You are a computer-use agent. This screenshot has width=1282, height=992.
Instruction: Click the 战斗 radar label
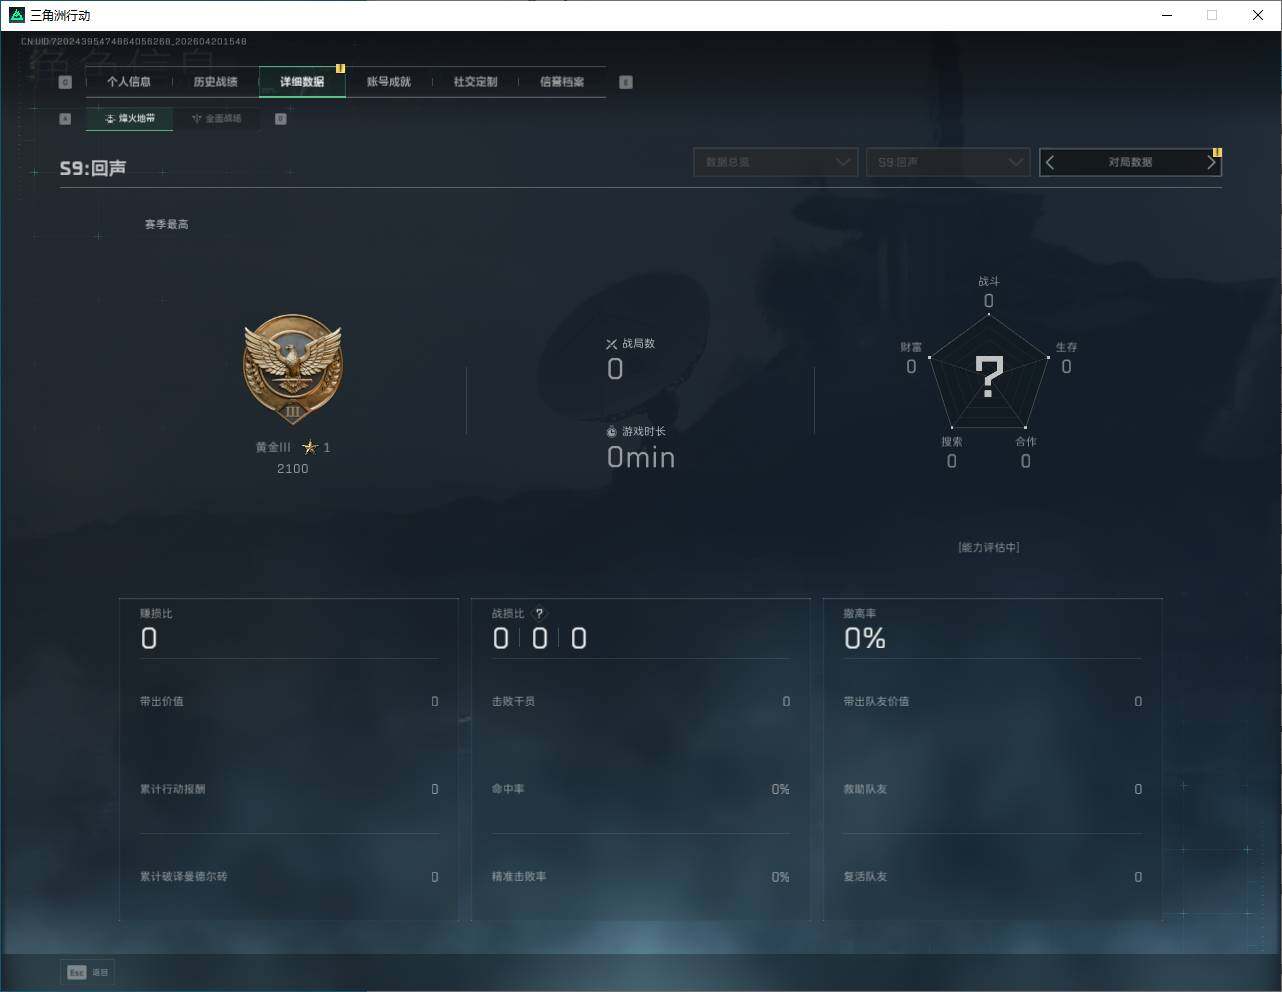[x=989, y=282]
